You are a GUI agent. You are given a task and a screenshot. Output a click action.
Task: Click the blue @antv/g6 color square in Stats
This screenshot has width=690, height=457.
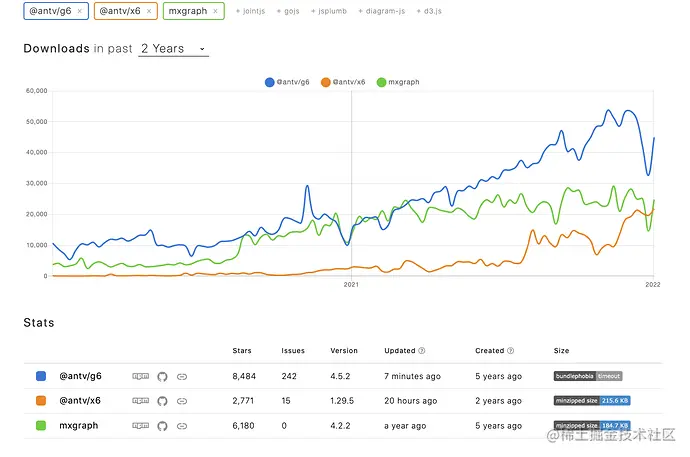tap(41, 376)
